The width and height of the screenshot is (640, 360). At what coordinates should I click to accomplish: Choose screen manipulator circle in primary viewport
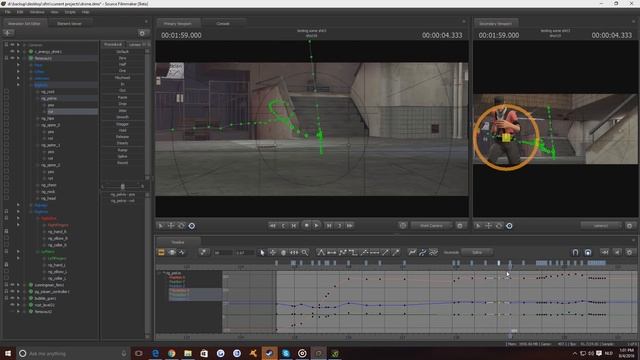[191, 226]
